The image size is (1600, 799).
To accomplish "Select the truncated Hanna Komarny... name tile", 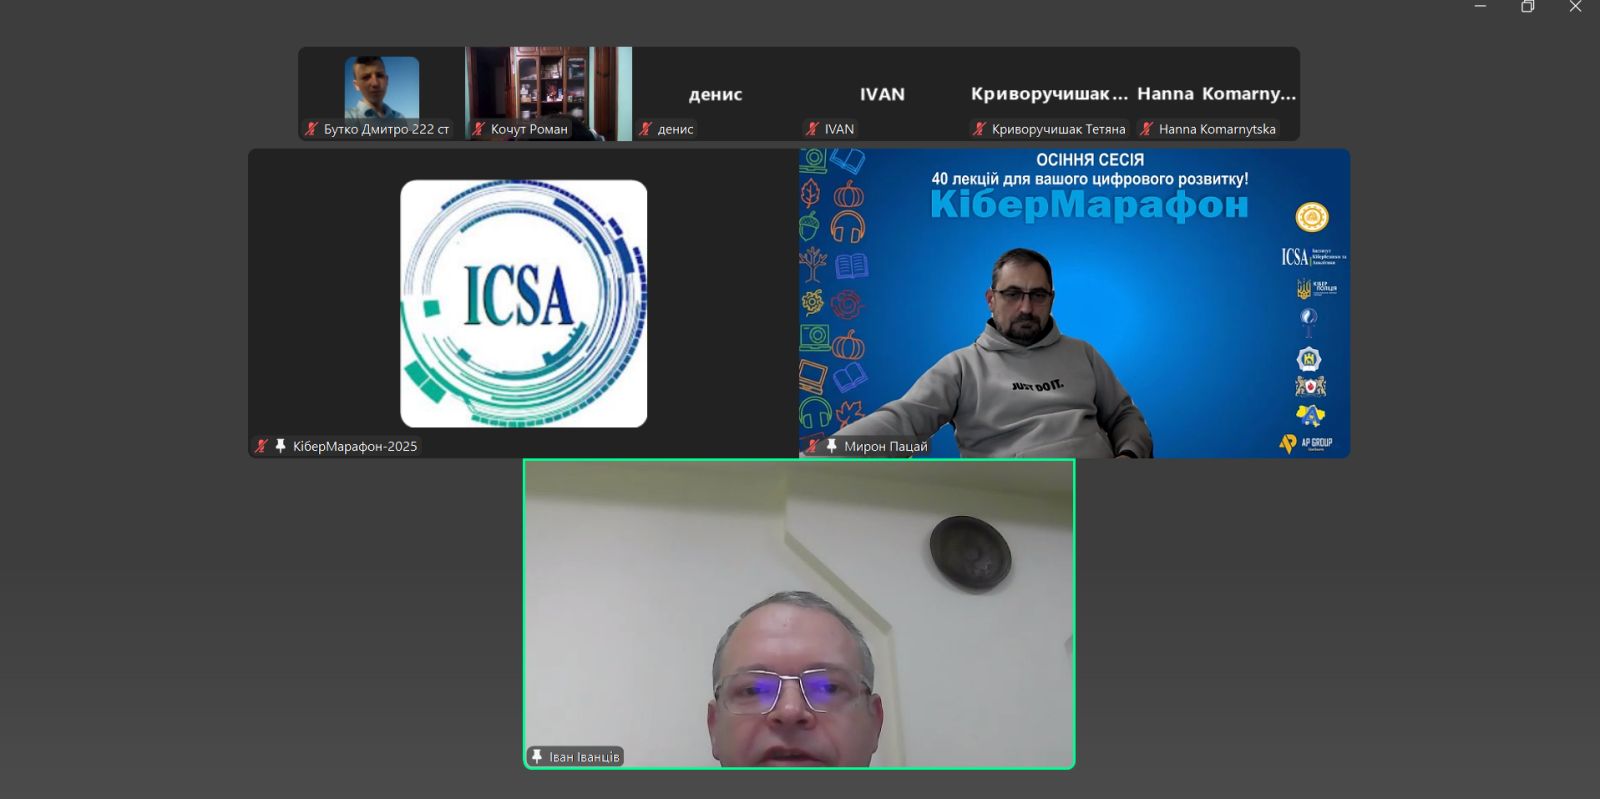I will pyautogui.click(x=1216, y=94).
